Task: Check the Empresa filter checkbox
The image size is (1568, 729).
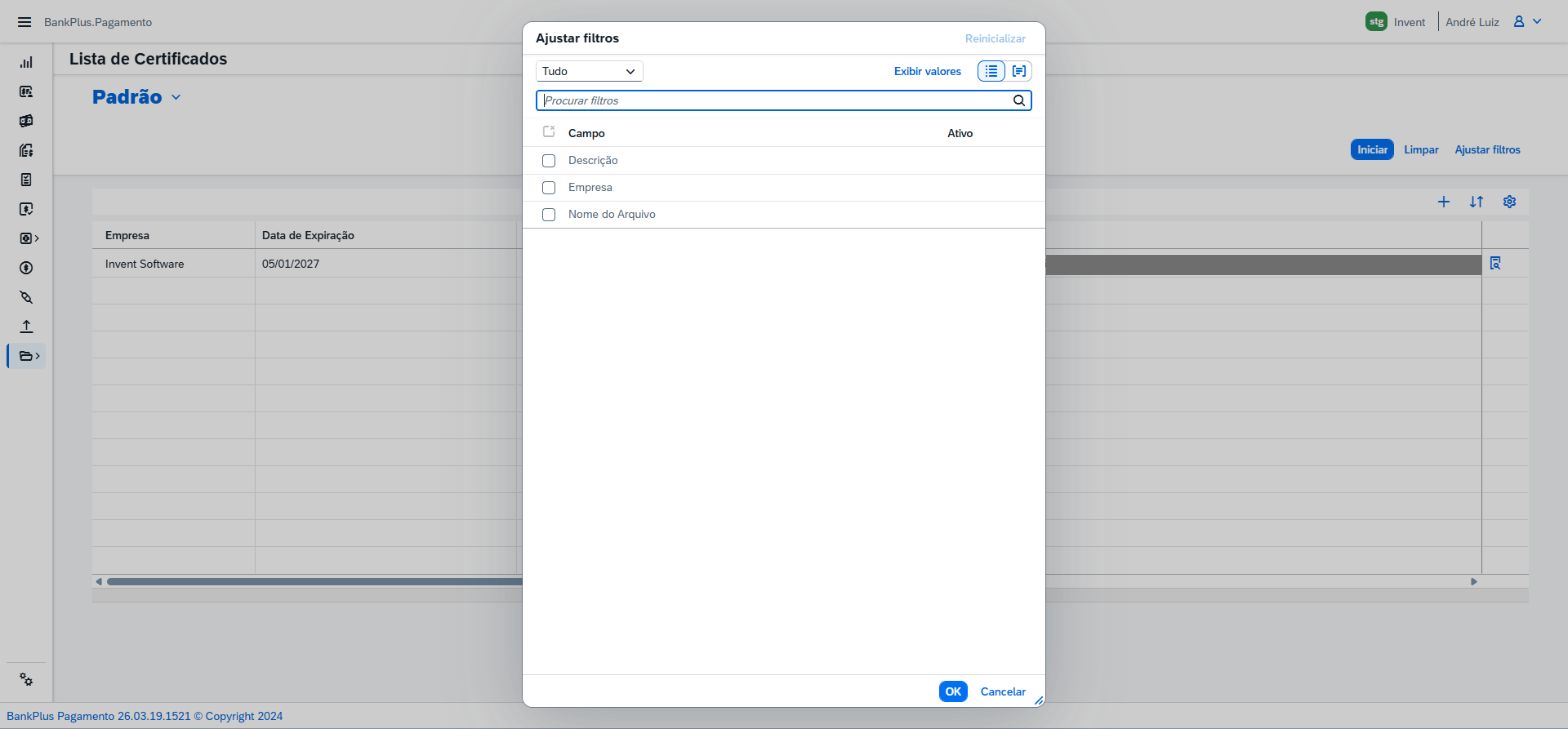Action: [x=548, y=188]
